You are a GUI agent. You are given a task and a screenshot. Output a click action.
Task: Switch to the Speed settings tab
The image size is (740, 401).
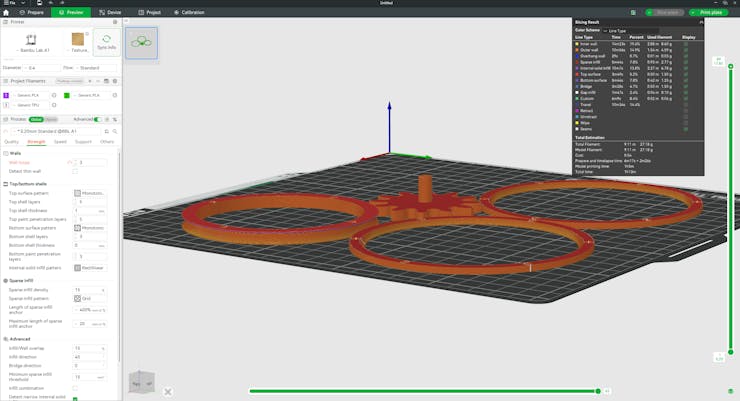tap(60, 142)
